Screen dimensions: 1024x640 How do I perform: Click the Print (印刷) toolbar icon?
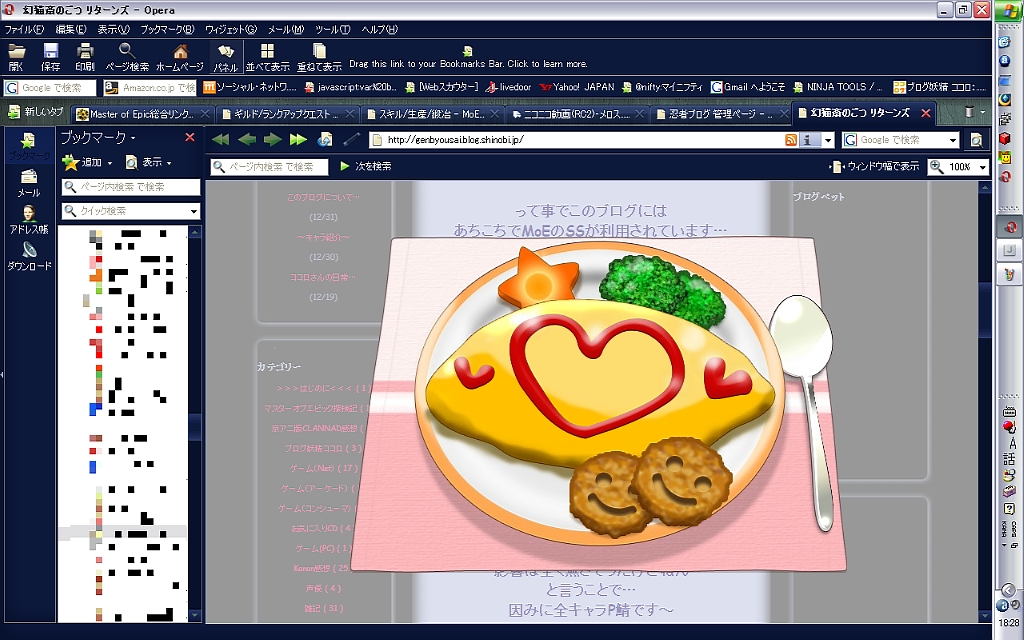85,57
